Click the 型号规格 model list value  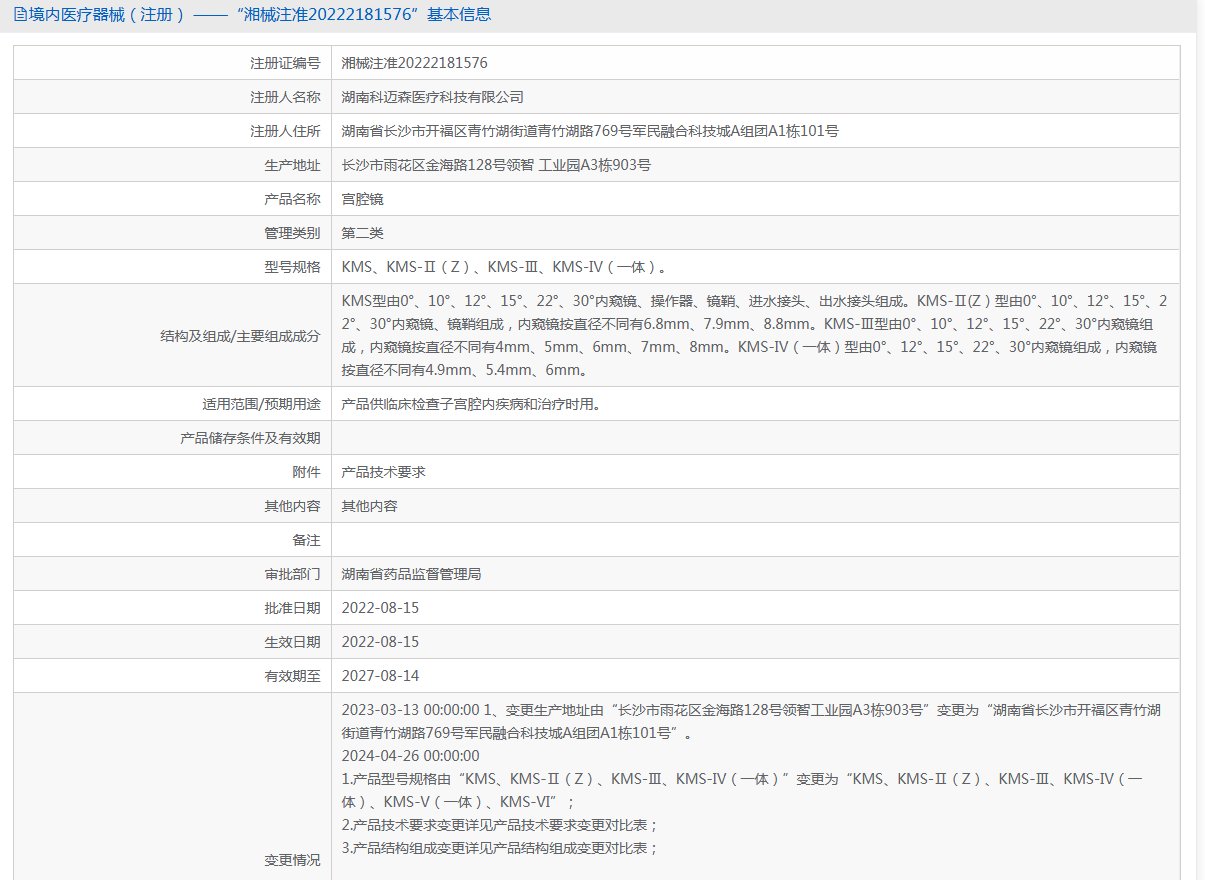(x=504, y=267)
